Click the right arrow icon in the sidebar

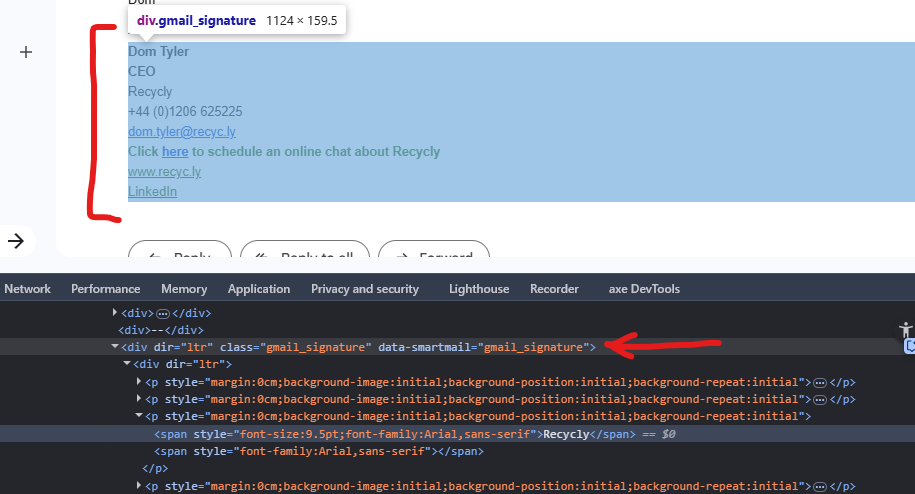(16, 241)
